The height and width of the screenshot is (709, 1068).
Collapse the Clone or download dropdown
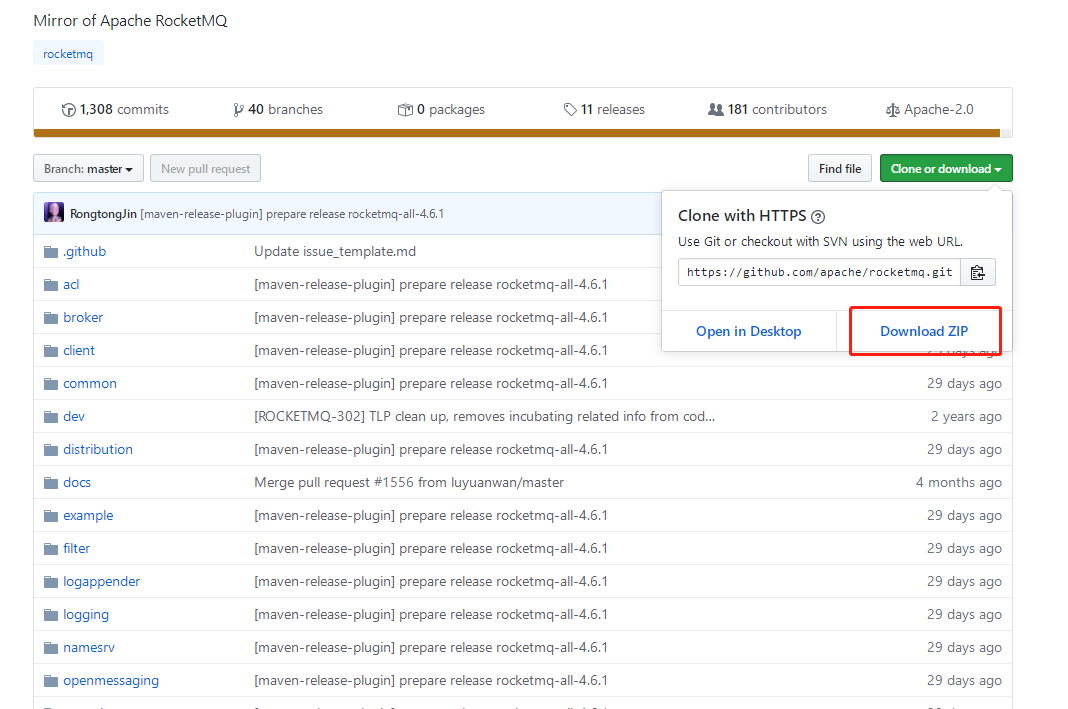[x=946, y=168]
